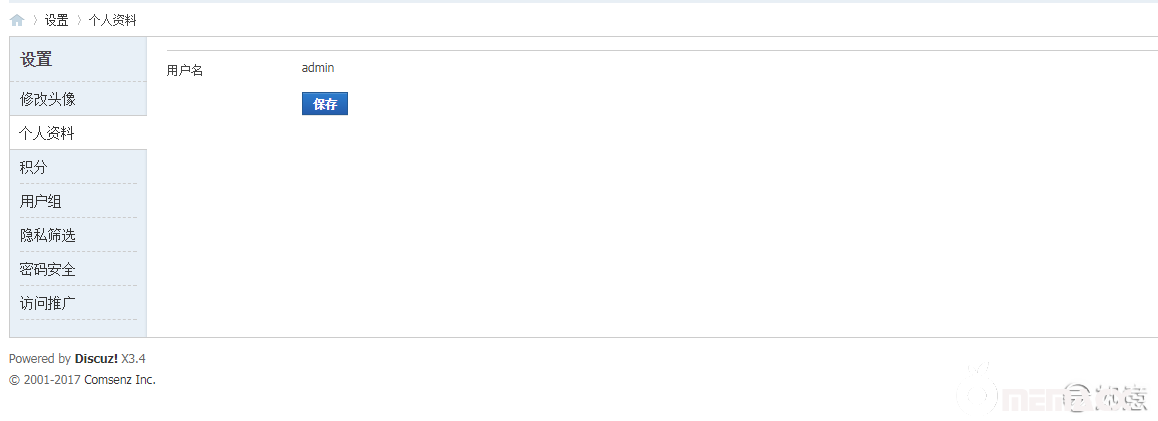Click the "Powered by" footer text
The height and width of the screenshot is (421, 1158).
tap(39, 359)
